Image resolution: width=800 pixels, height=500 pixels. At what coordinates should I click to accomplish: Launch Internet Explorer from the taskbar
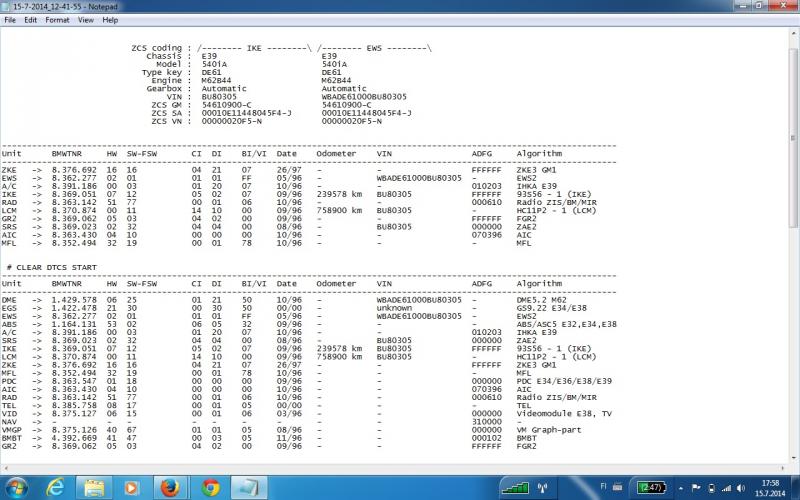[x=54, y=488]
